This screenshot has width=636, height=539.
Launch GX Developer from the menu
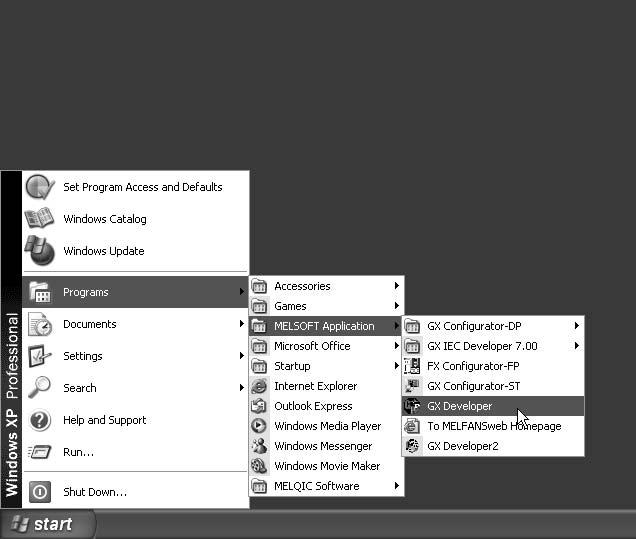[493, 406]
